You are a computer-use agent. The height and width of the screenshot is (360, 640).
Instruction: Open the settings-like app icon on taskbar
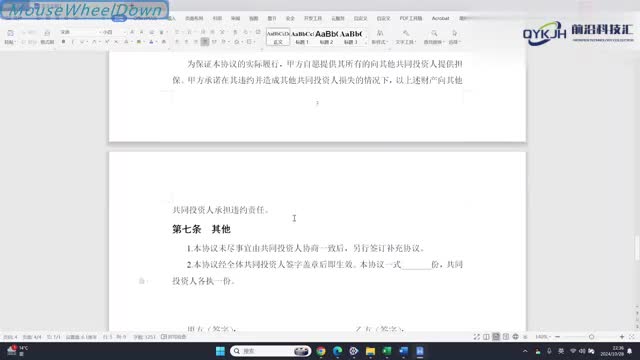(x=353, y=351)
